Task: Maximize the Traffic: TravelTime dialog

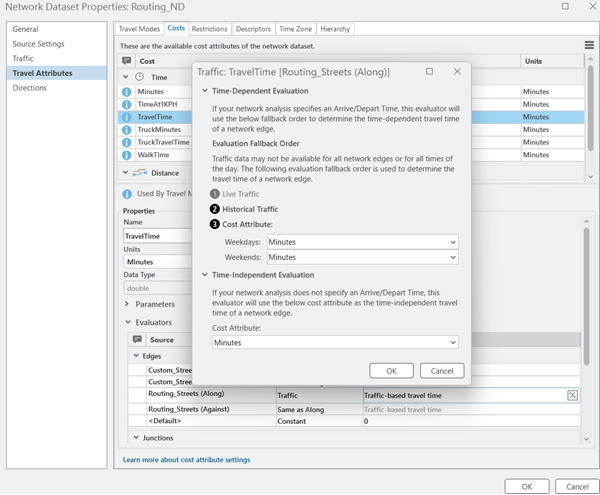Action: pos(430,72)
